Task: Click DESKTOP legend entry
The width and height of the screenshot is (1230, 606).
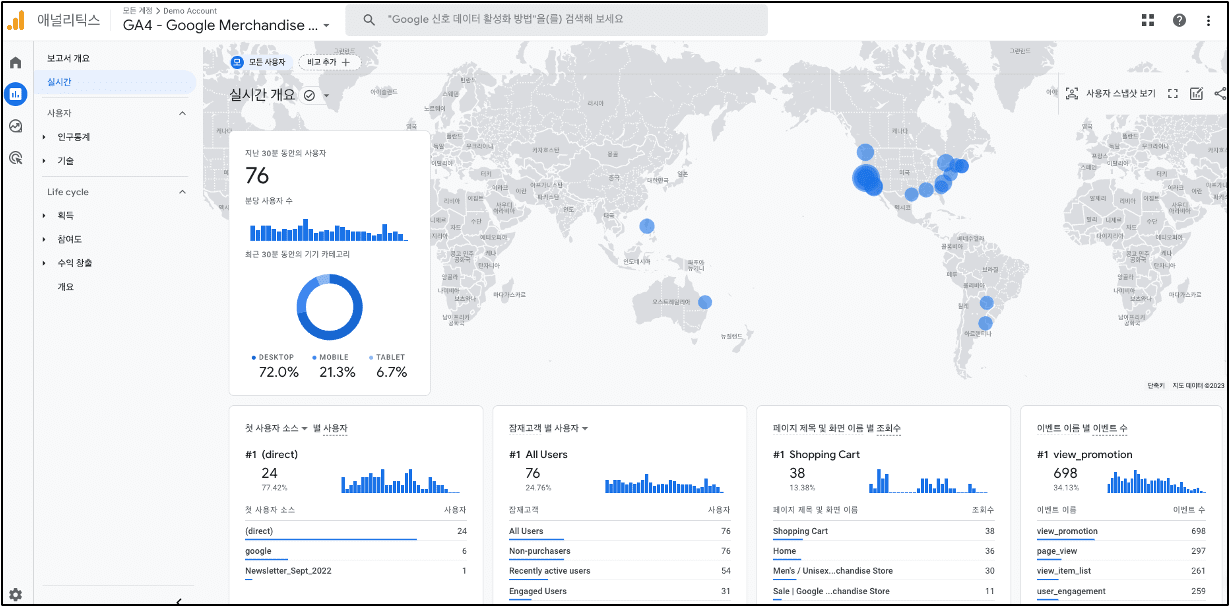Action: tap(272, 358)
